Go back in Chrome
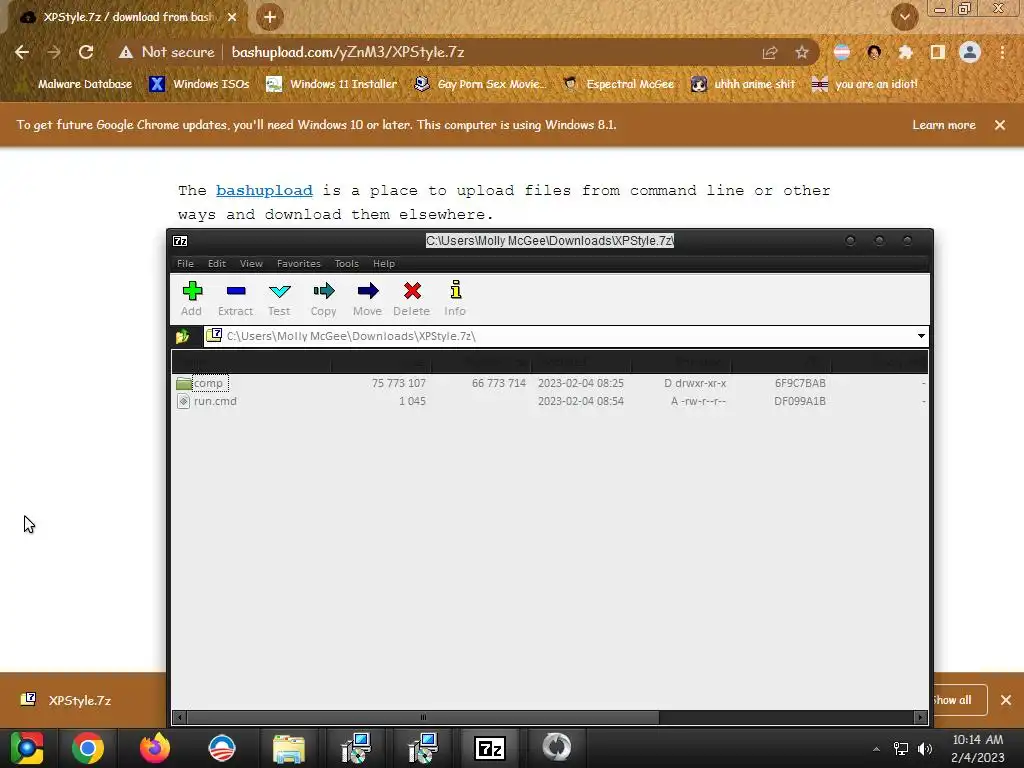Screen dimensions: 1024x768 pyautogui.click(x=22, y=52)
